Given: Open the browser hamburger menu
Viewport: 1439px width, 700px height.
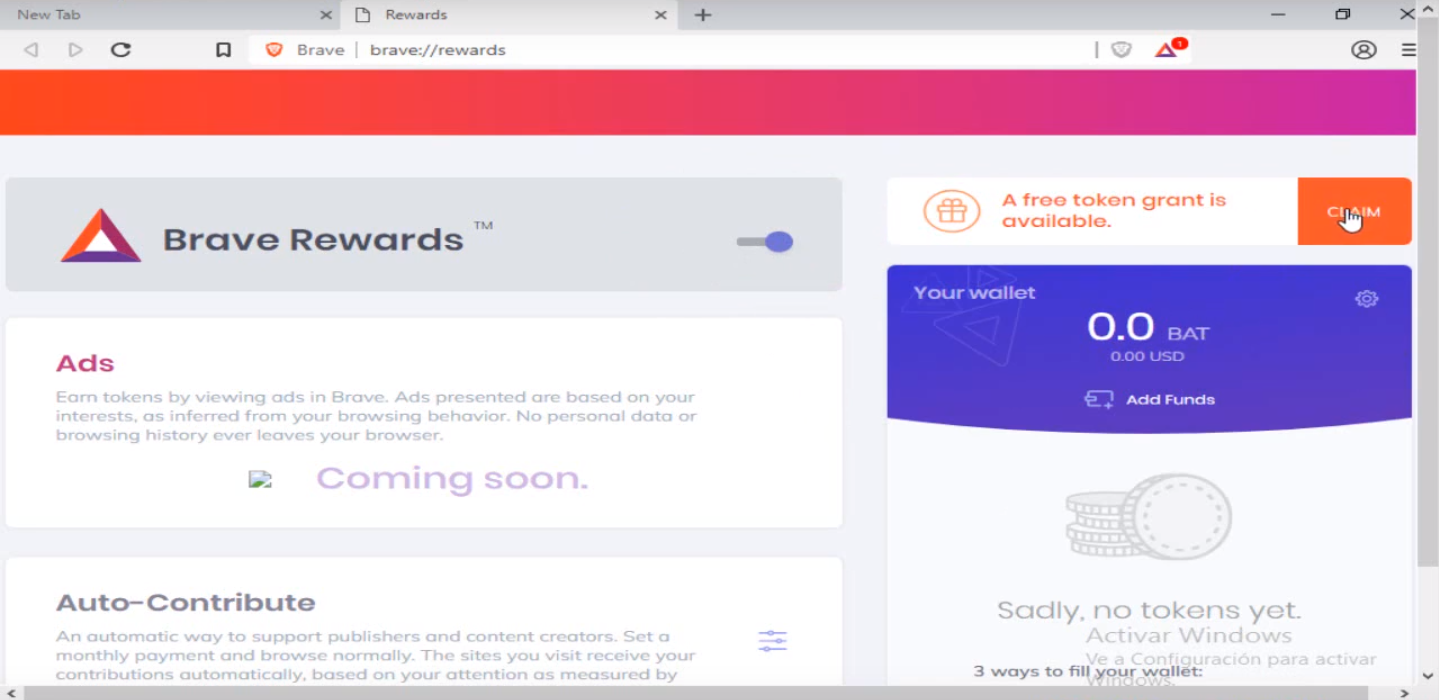Looking at the screenshot, I should [x=1409, y=50].
